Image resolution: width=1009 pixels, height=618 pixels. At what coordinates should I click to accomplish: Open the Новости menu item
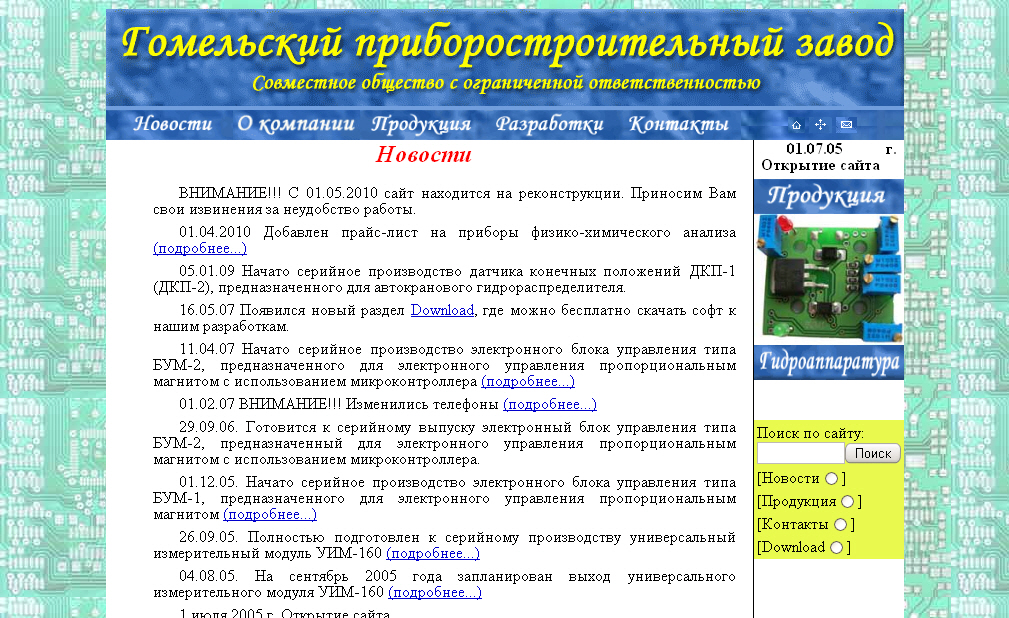pos(172,124)
